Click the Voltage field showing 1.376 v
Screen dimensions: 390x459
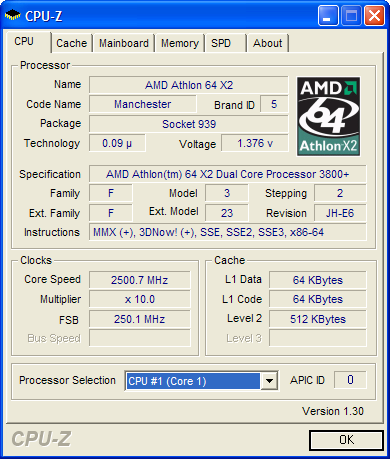pos(255,143)
